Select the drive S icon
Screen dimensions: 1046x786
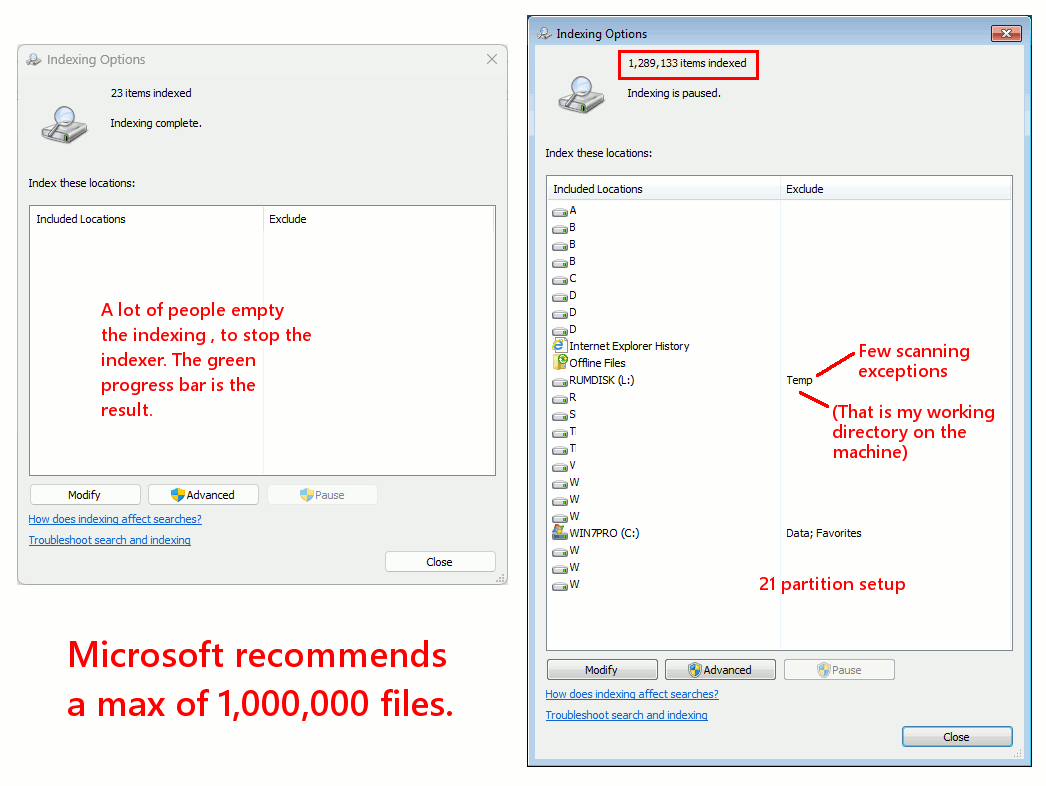560,415
